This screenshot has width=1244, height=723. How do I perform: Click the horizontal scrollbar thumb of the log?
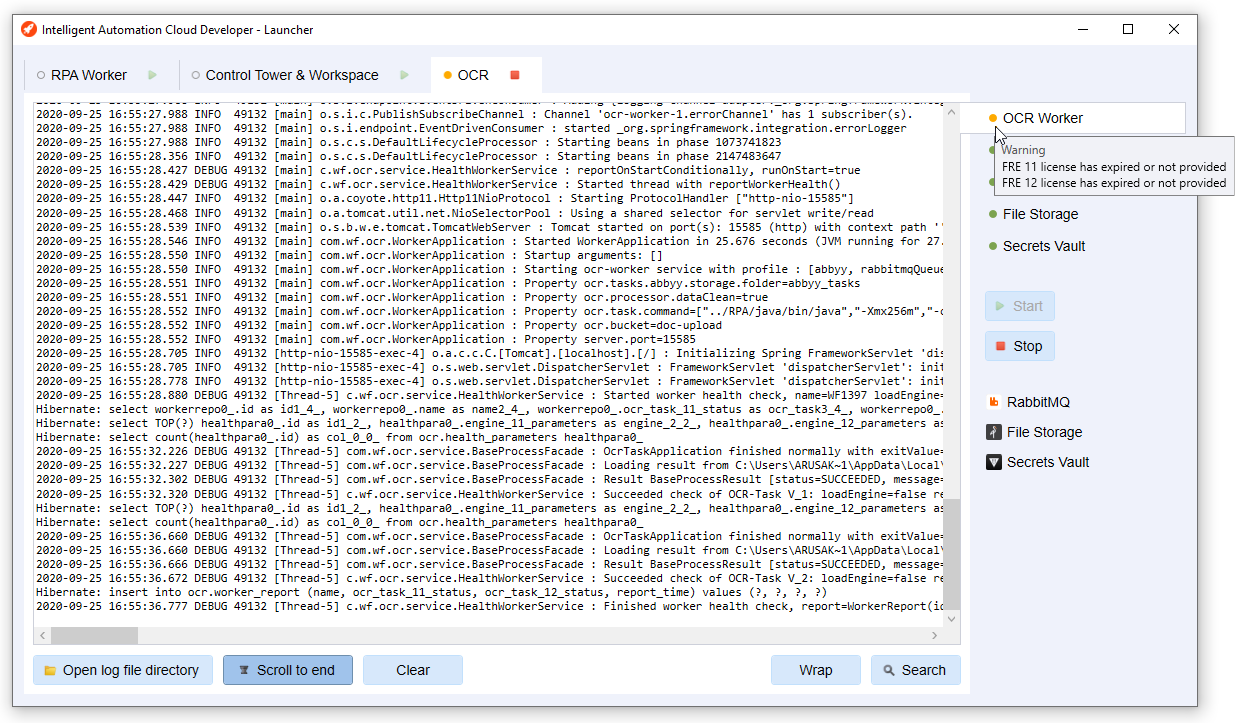[x=94, y=635]
